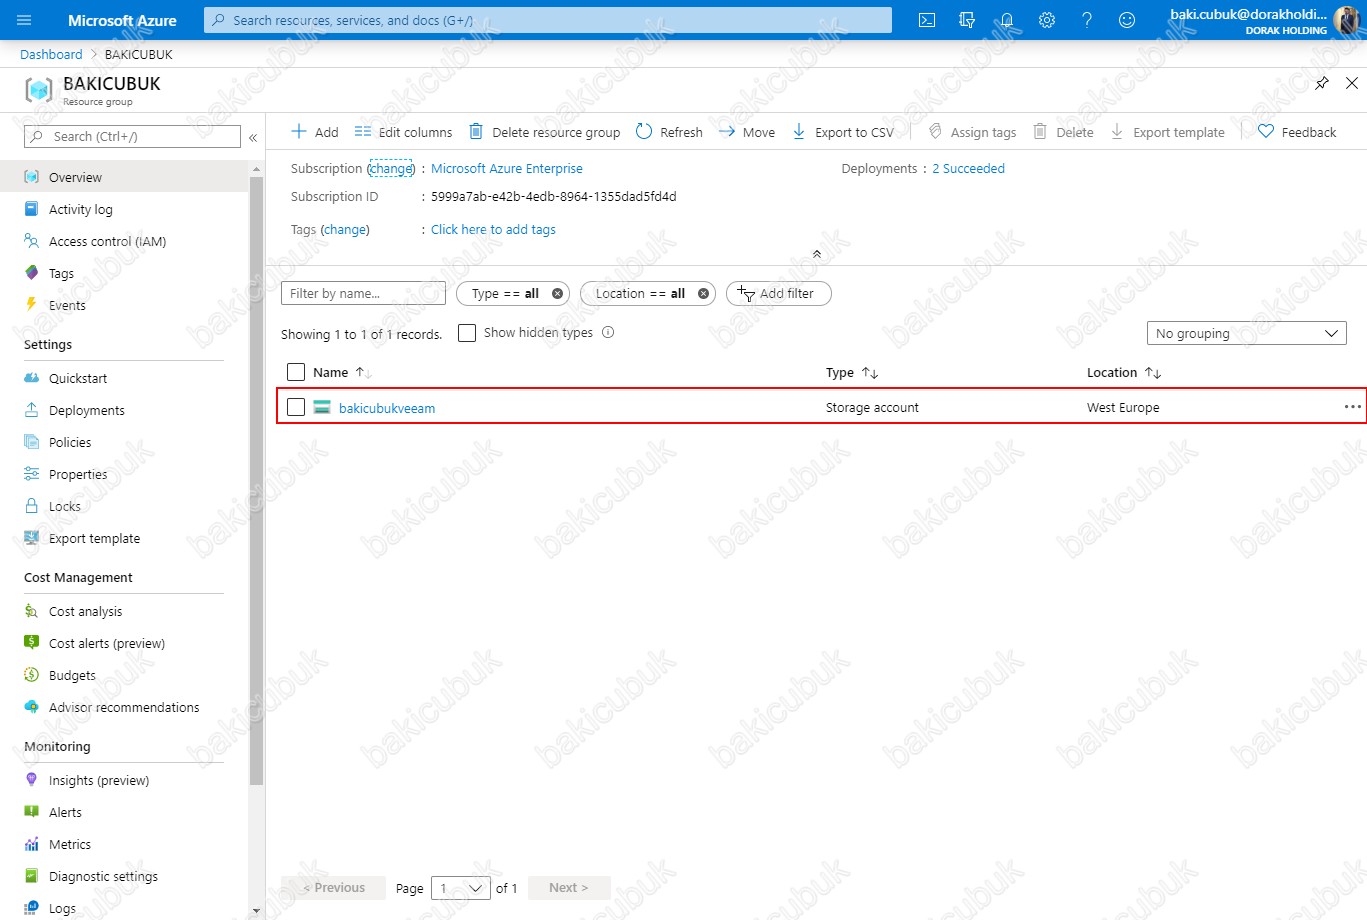Open Edit columns
Screen dimensions: 1367x920
coord(403,132)
